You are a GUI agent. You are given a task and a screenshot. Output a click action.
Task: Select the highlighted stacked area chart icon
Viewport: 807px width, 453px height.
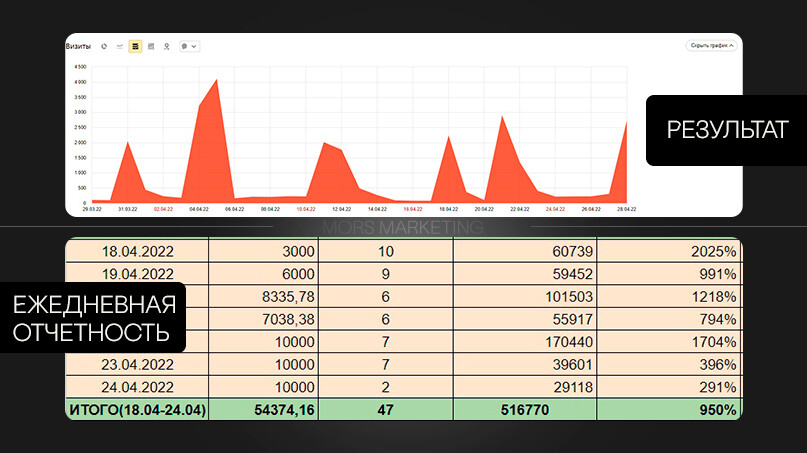135,46
